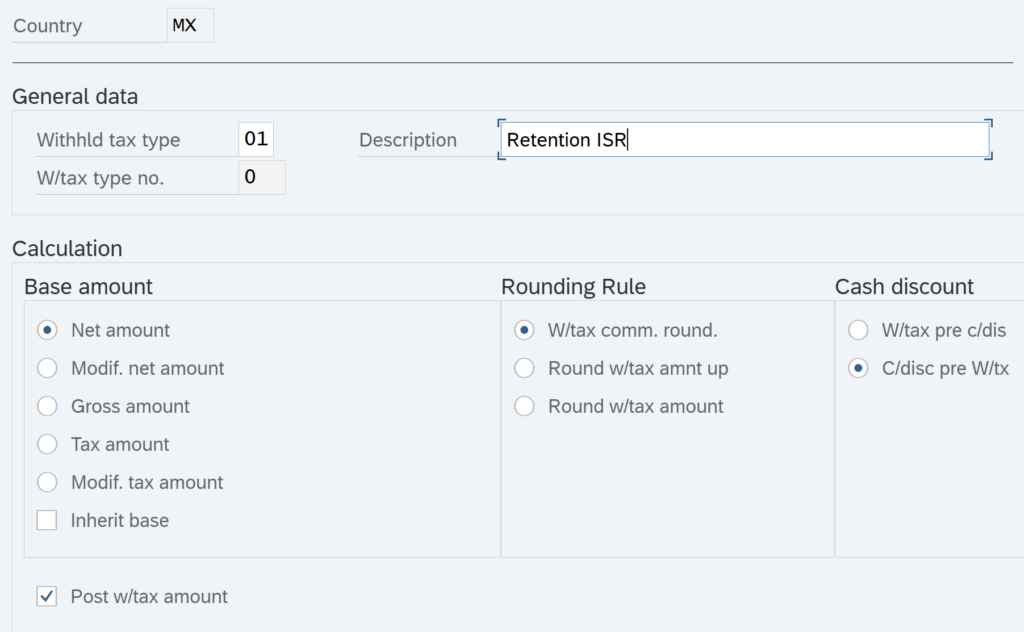Toggle the Post w/tax amount checkbox

47,597
